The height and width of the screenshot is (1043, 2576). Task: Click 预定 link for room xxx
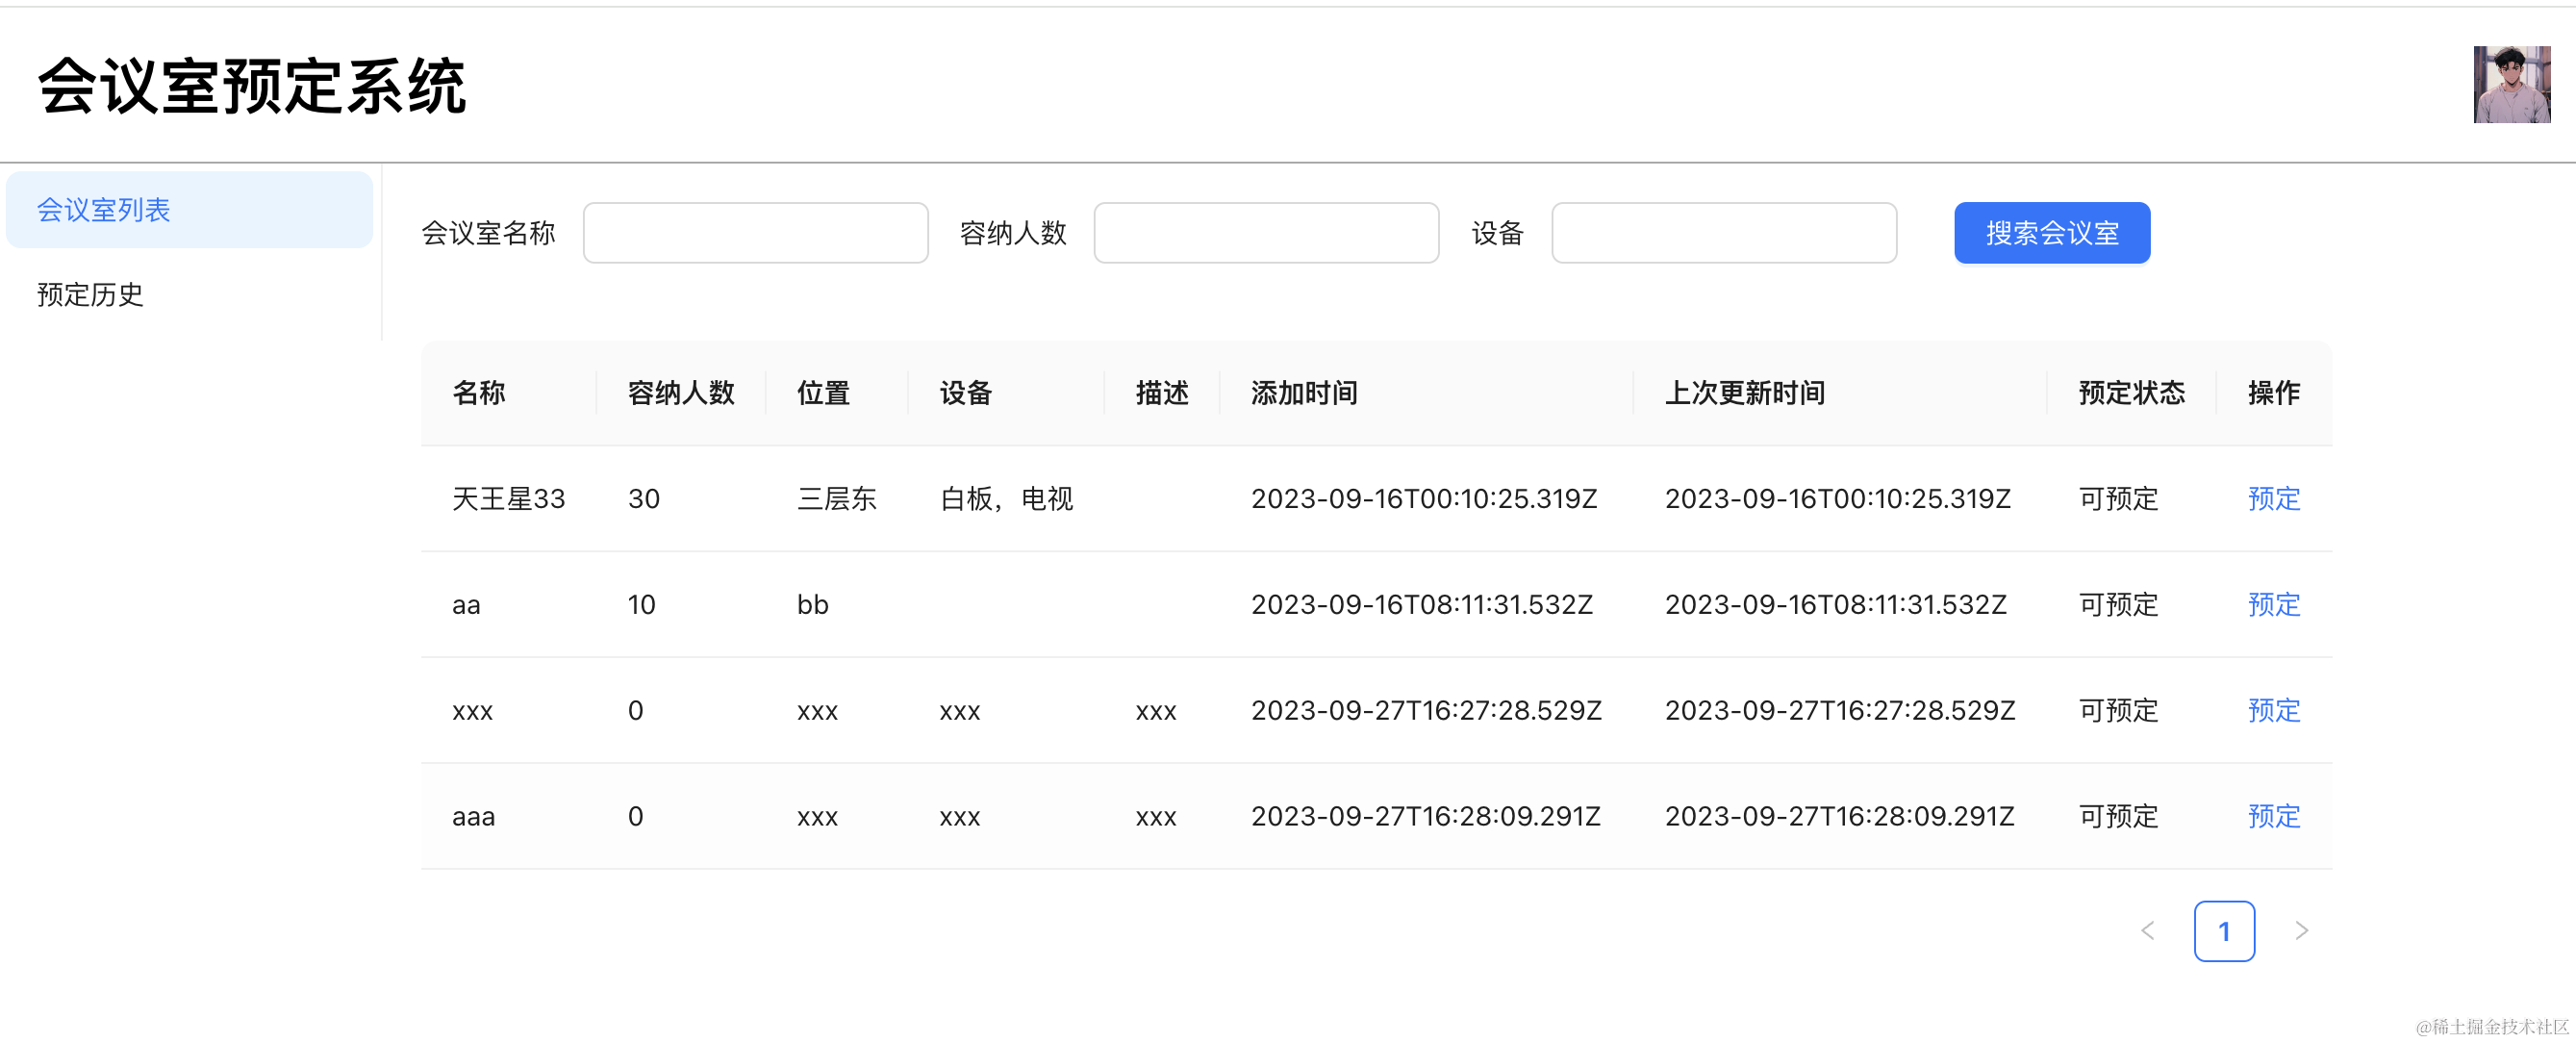2273,710
